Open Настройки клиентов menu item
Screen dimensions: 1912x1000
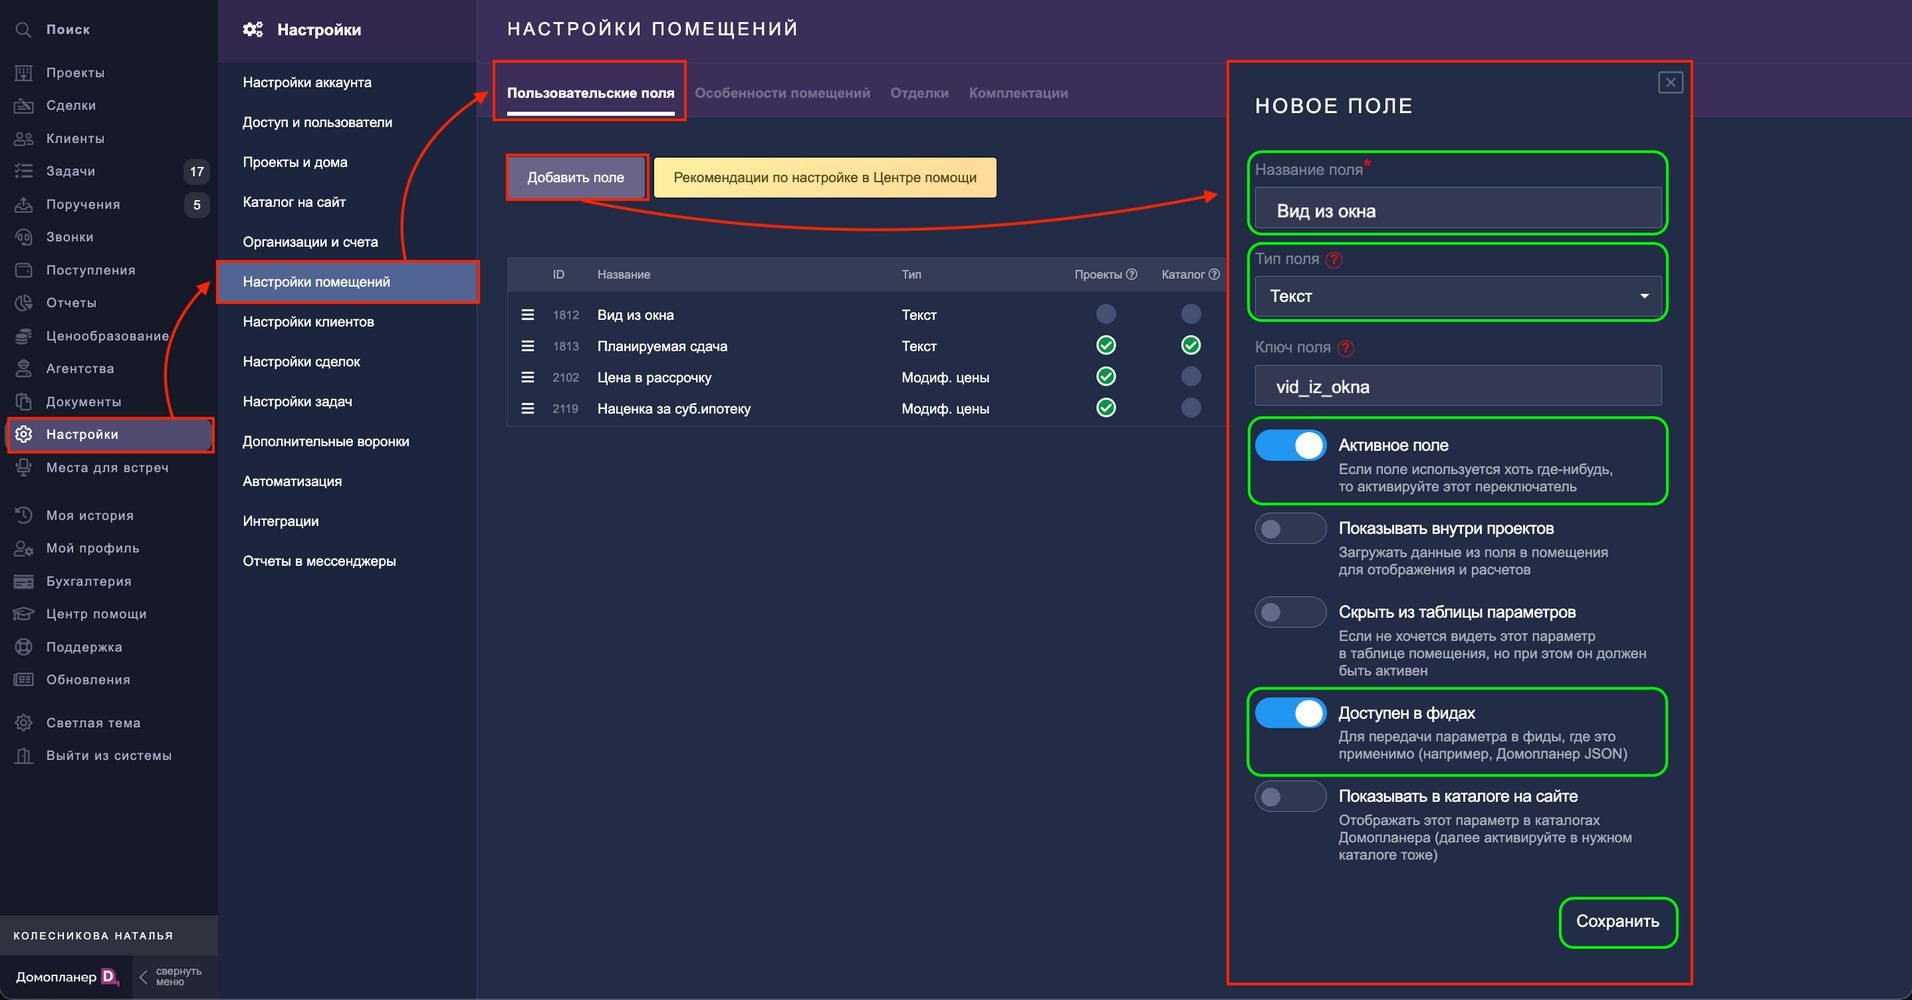(308, 322)
